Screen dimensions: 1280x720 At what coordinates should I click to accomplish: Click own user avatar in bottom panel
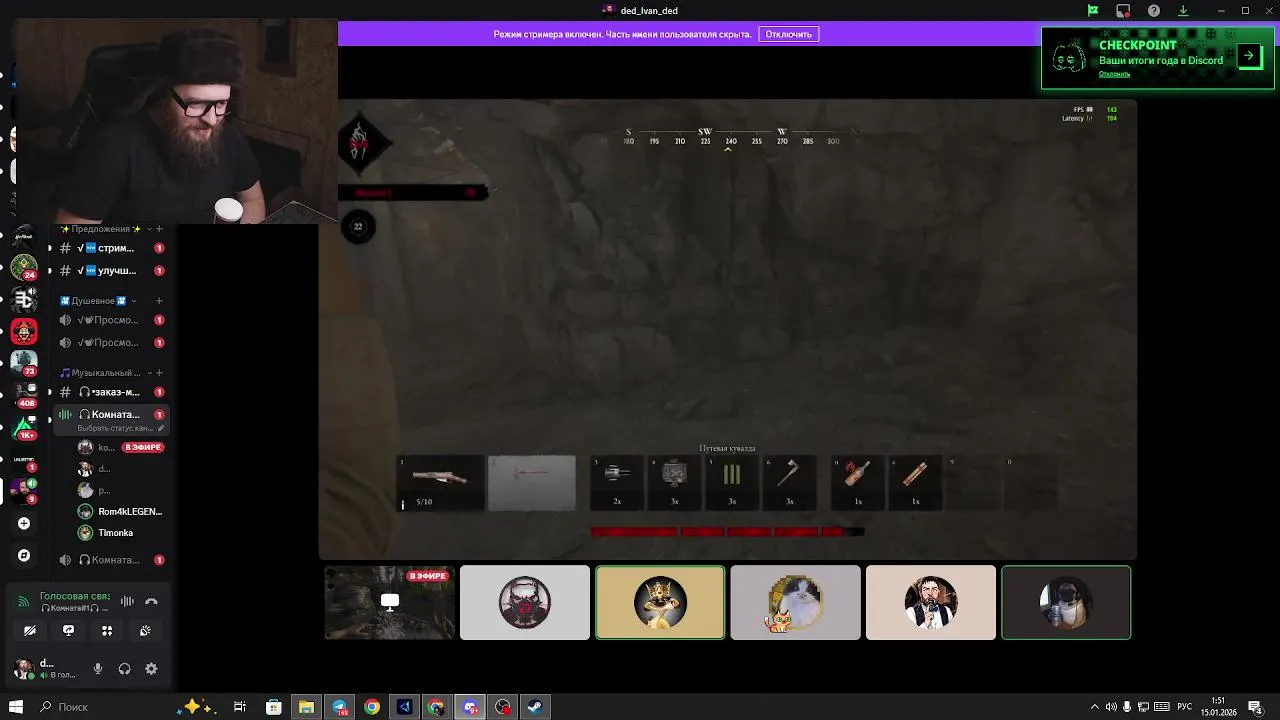(23, 668)
